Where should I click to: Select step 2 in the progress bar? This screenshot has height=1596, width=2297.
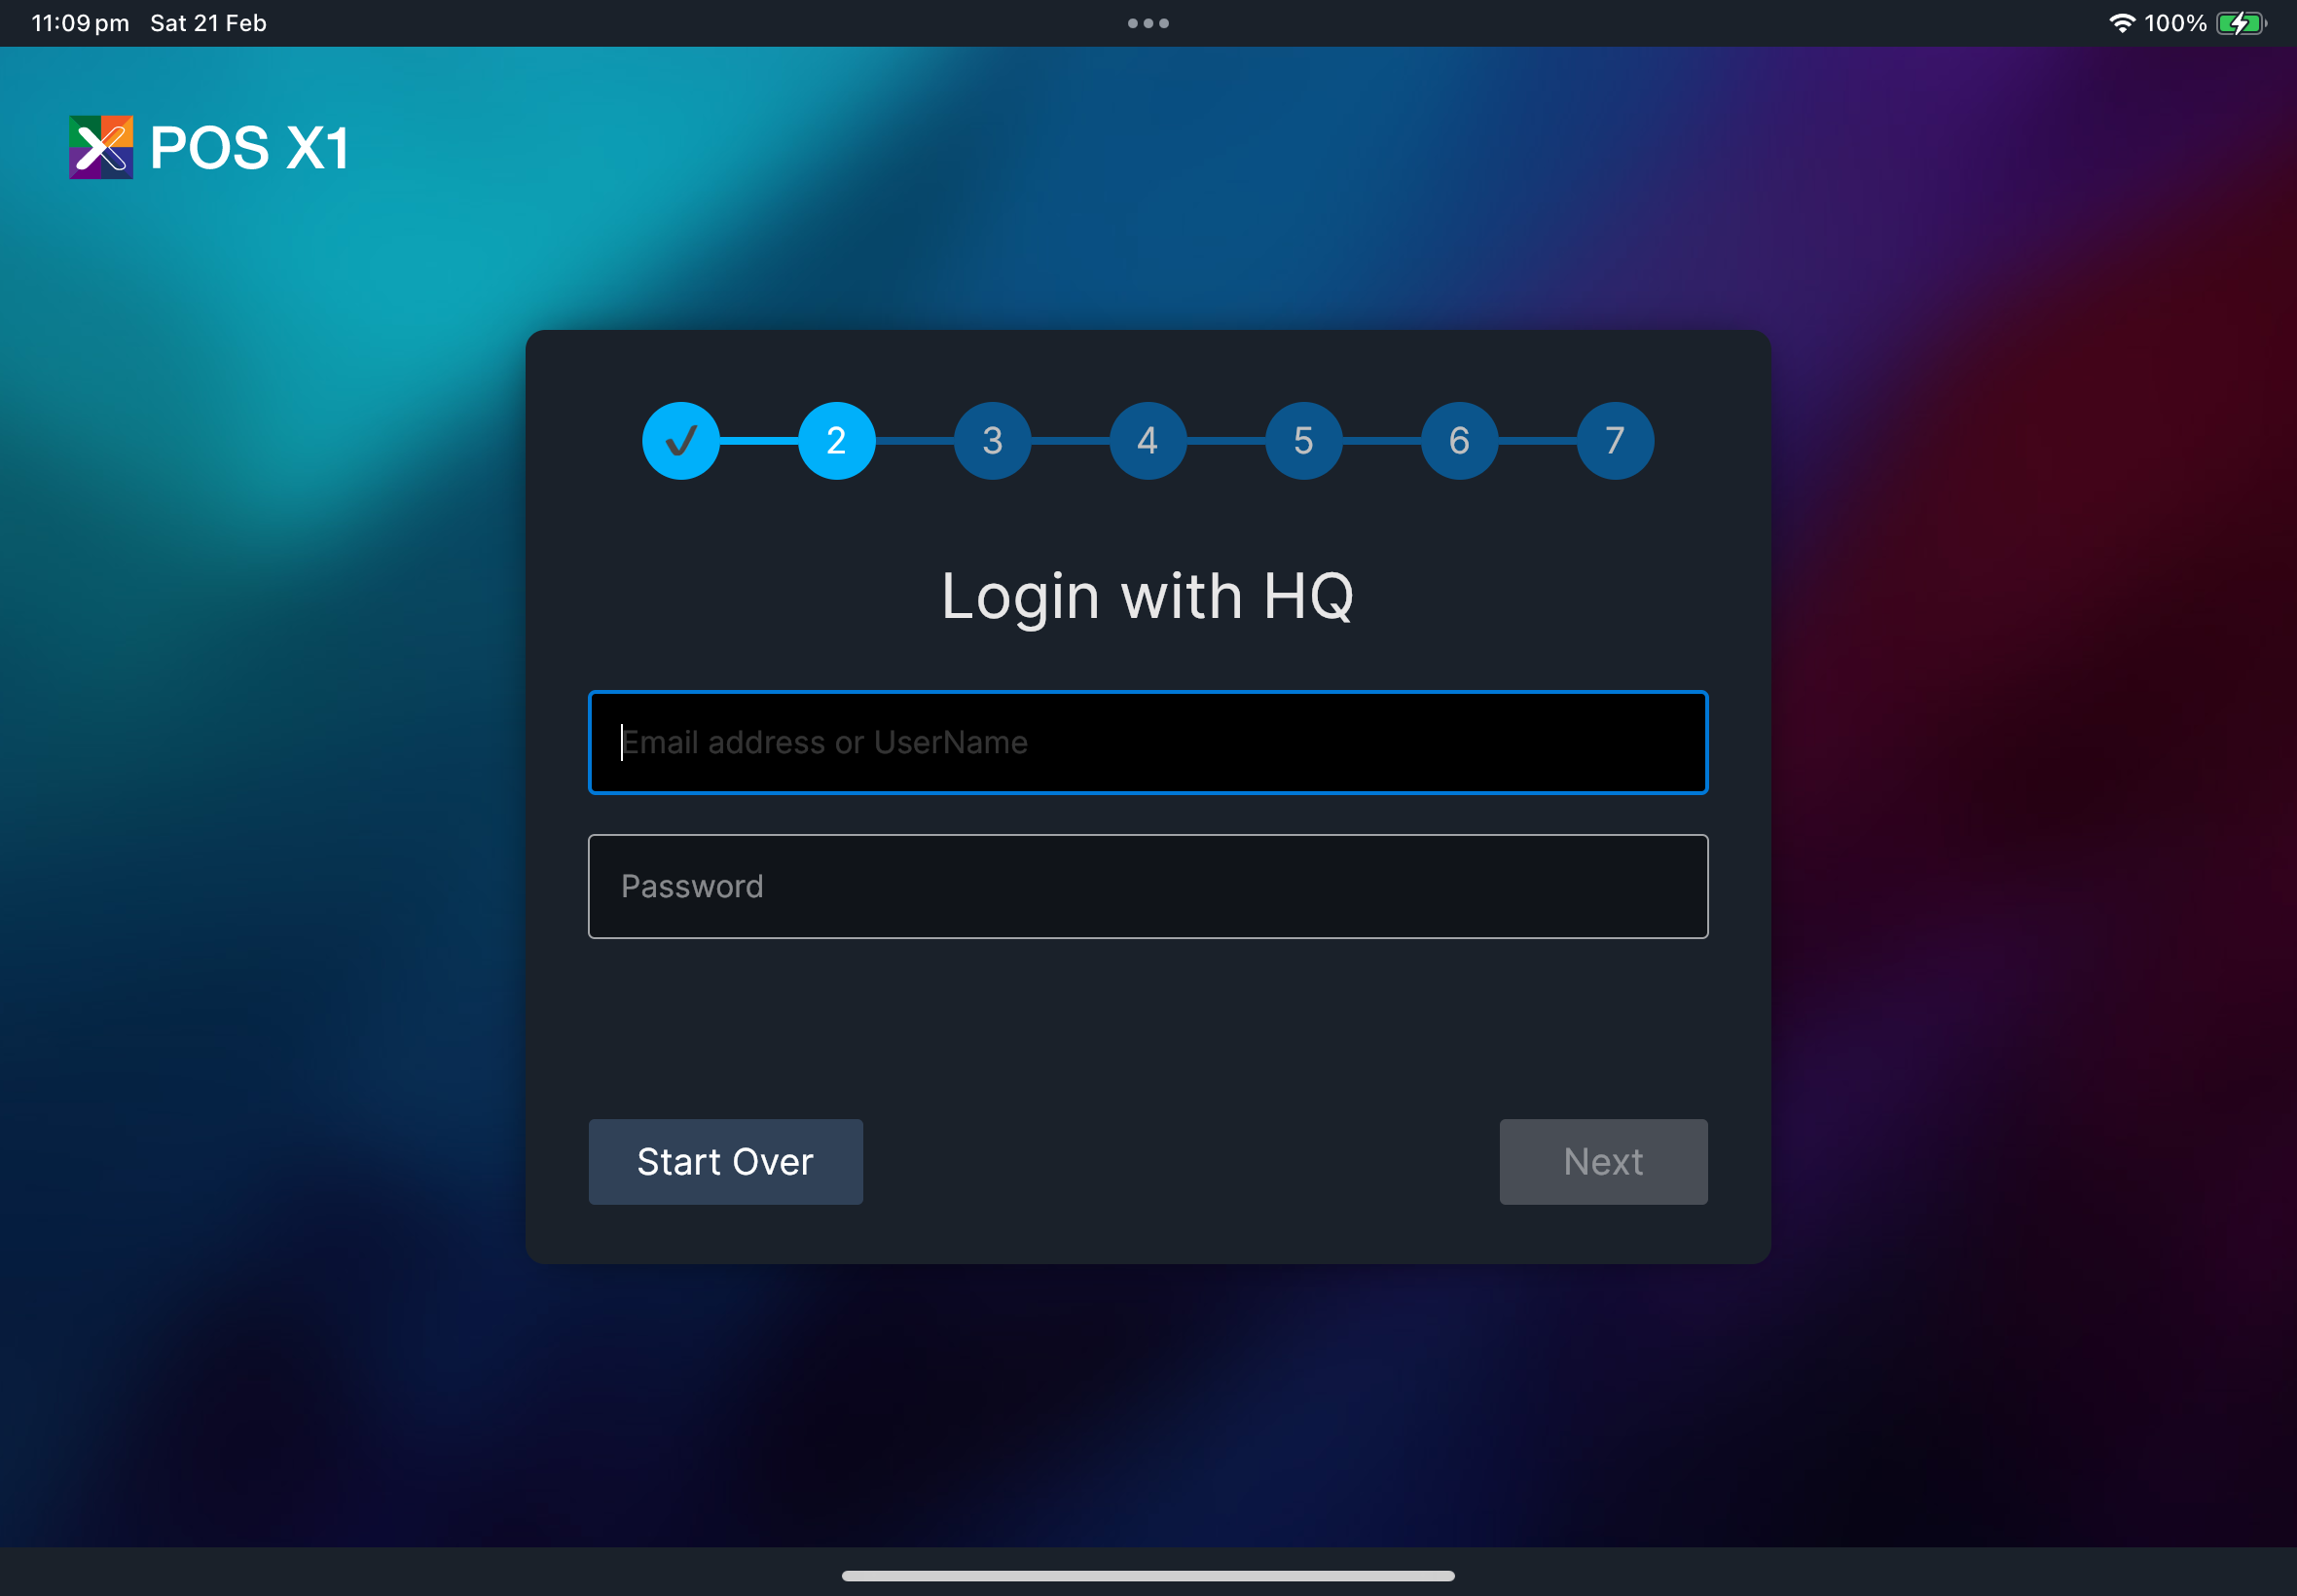click(x=836, y=440)
